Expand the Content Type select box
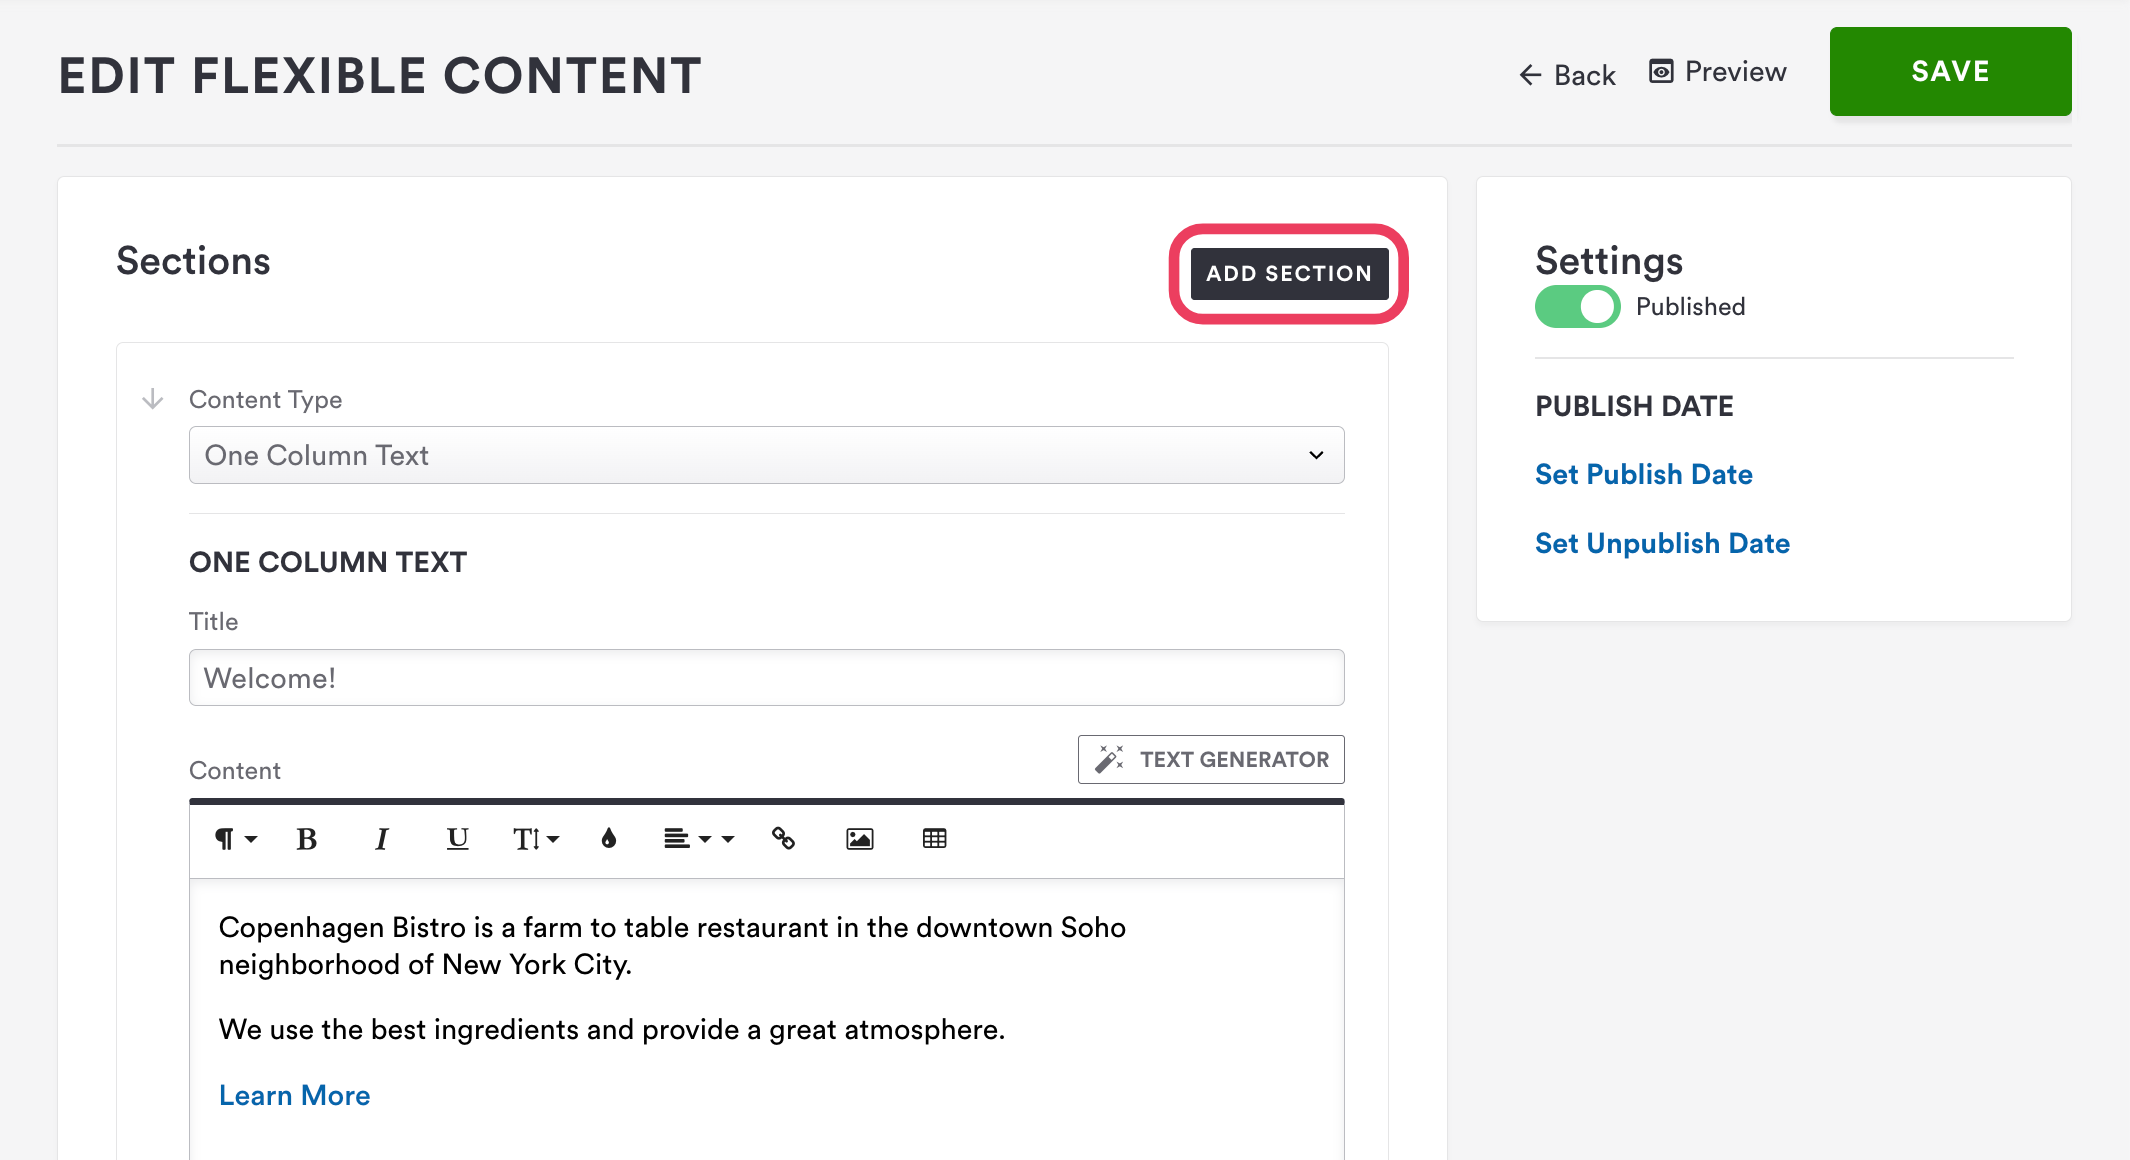Image resolution: width=2130 pixels, height=1160 pixels. pyautogui.click(x=766, y=455)
